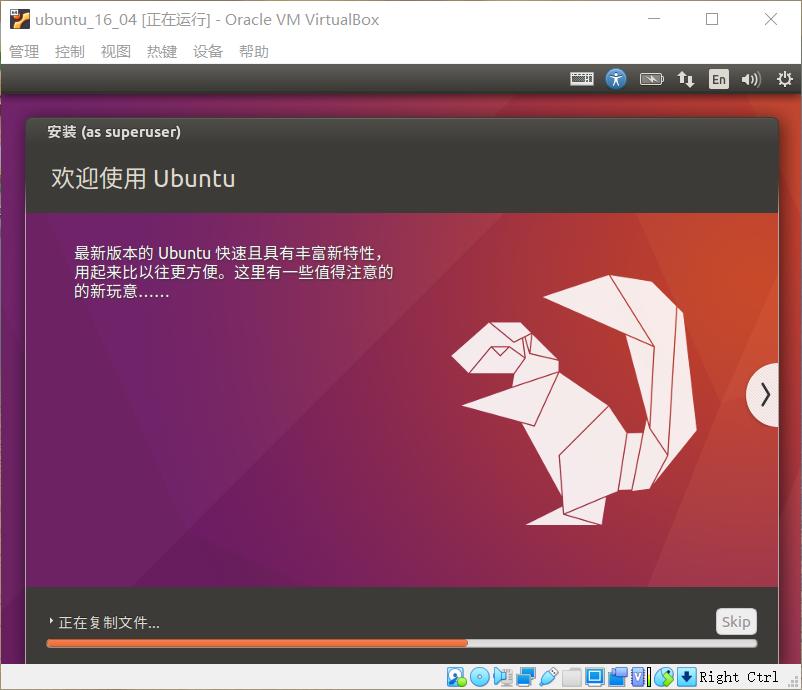Click the USB devices status icon
The image size is (802, 690).
point(548,677)
